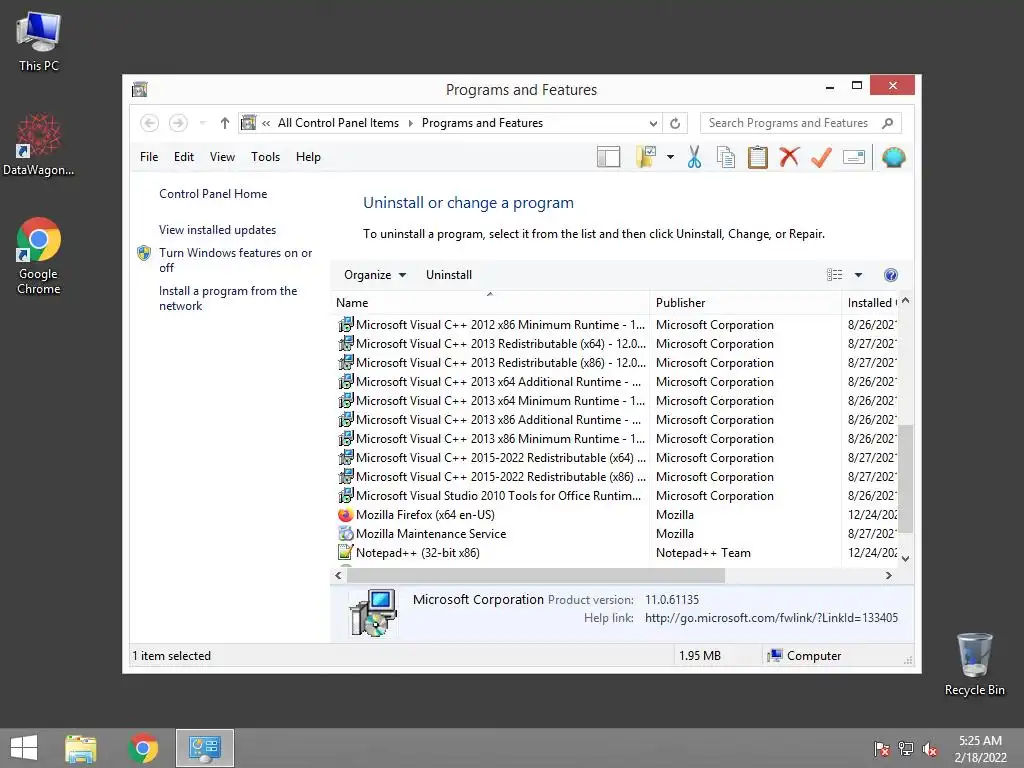Select Visual C++ 2015-2022 Redistributable (x64) row

(616, 458)
